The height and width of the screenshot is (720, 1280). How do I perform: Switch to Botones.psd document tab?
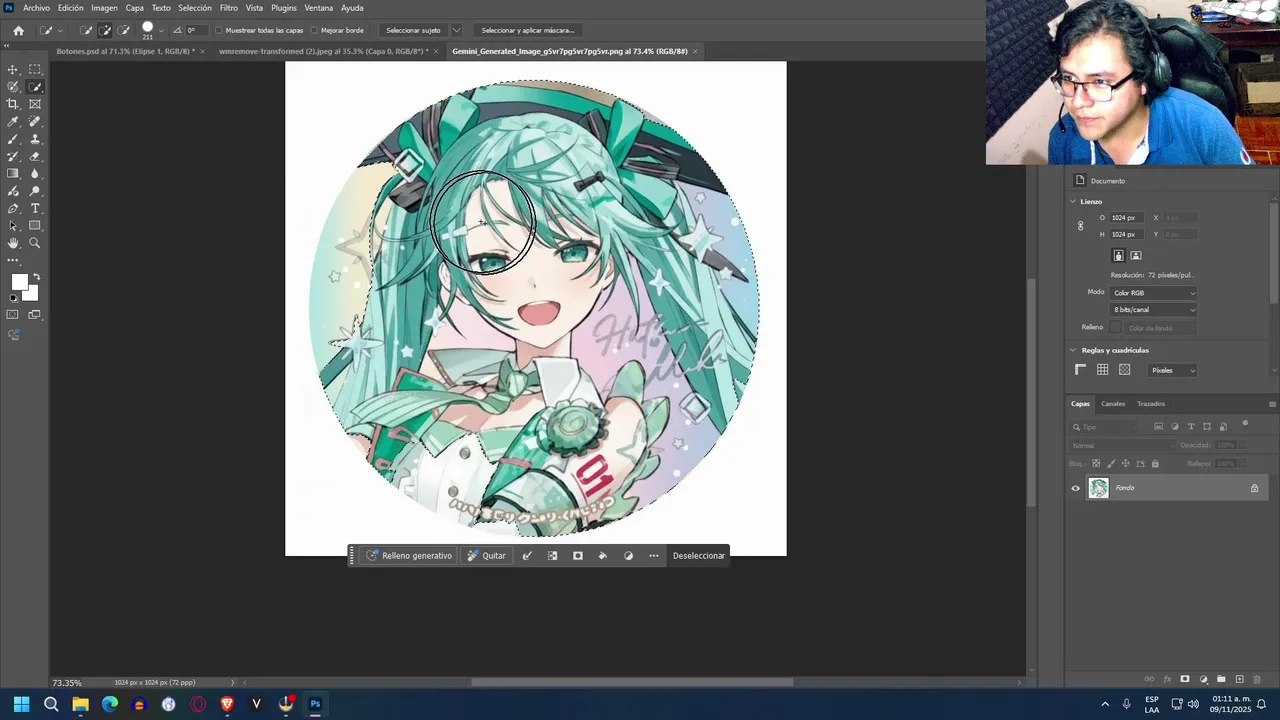click(125, 51)
